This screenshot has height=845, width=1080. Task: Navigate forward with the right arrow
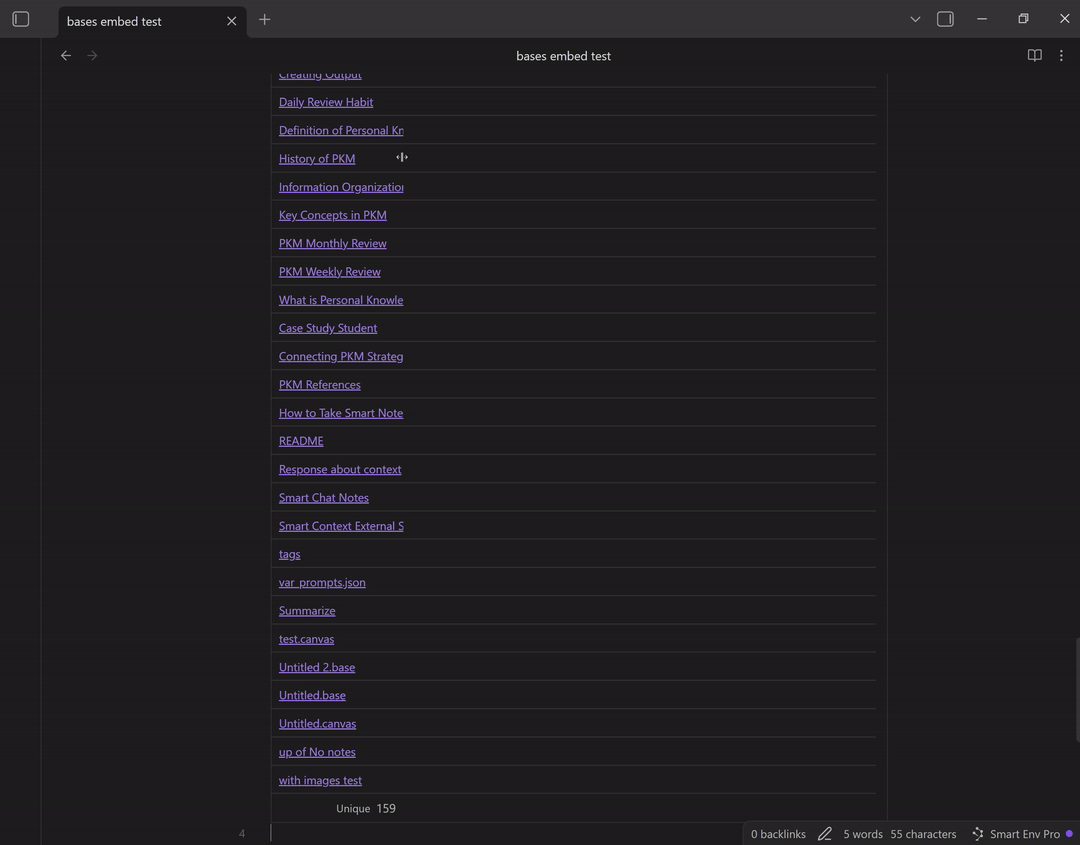(x=92, y=56)
